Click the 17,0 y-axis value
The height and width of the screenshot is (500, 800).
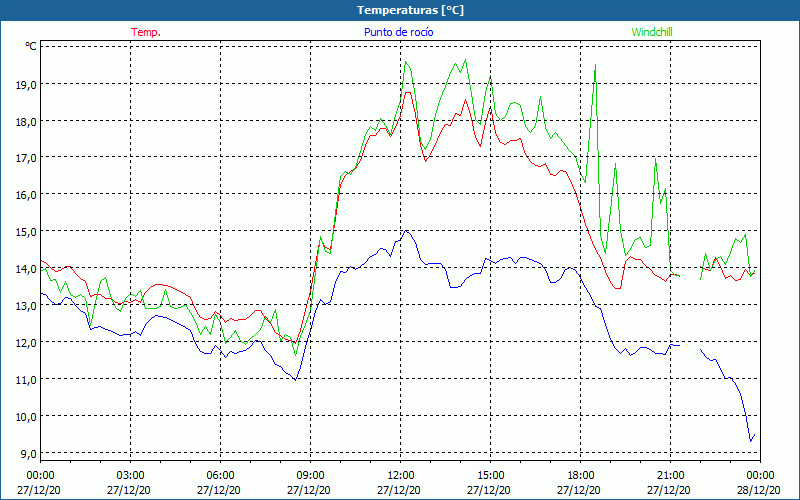pyautogui.click(x=27, y=158)
